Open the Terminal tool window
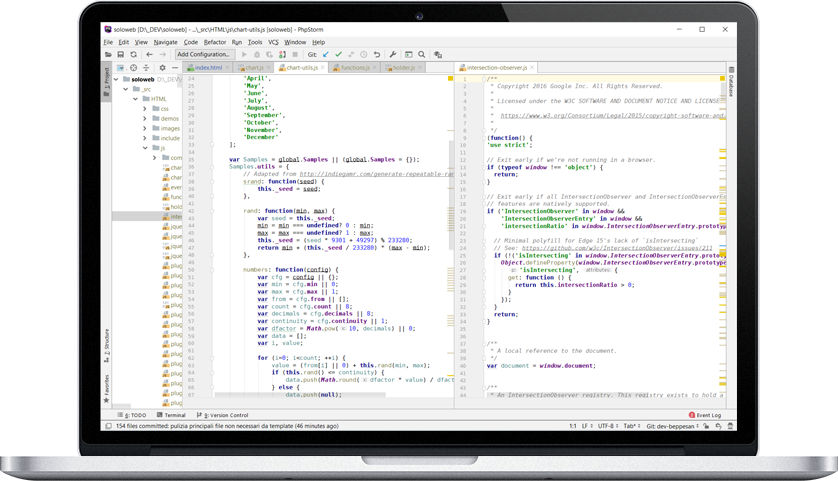This screenshot has height=481, width=838. (x=171, y=415)
